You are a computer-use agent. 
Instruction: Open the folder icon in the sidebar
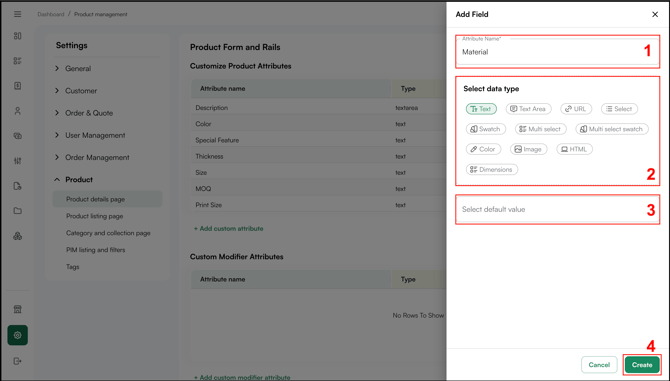pyautogui.click(x=18, y=211)
